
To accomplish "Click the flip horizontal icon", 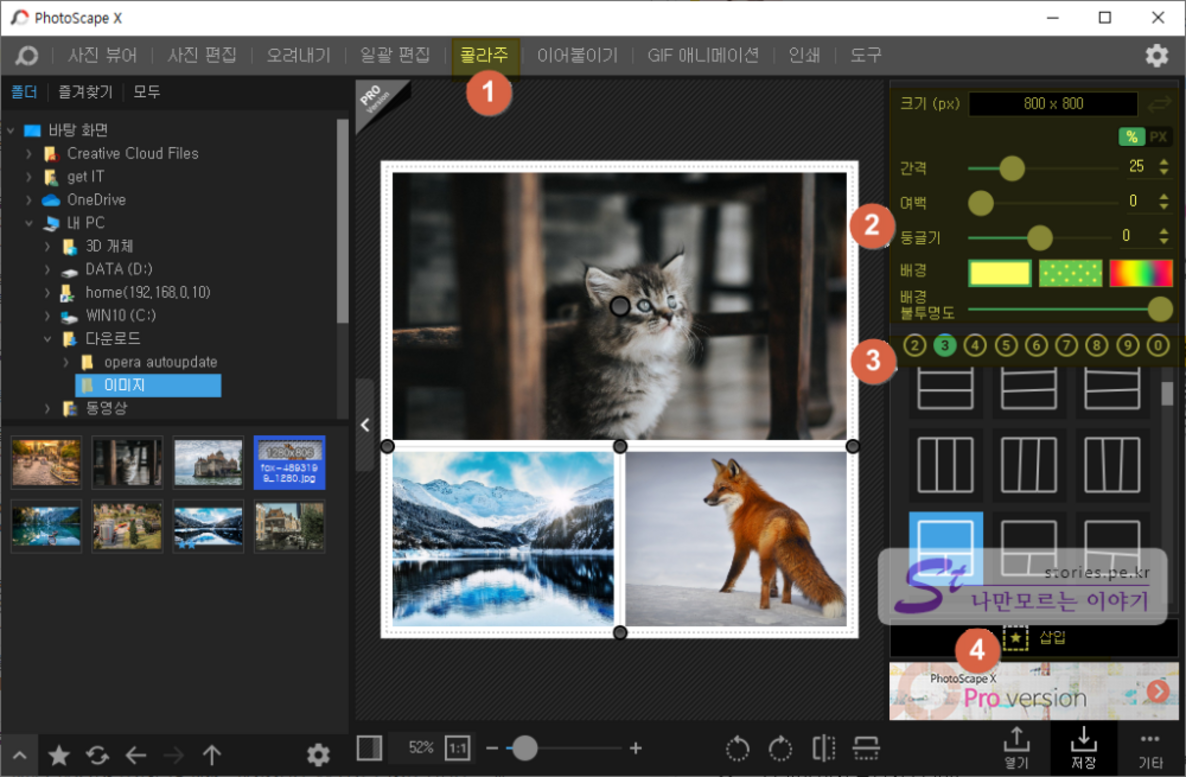I will tap(824, 749).
